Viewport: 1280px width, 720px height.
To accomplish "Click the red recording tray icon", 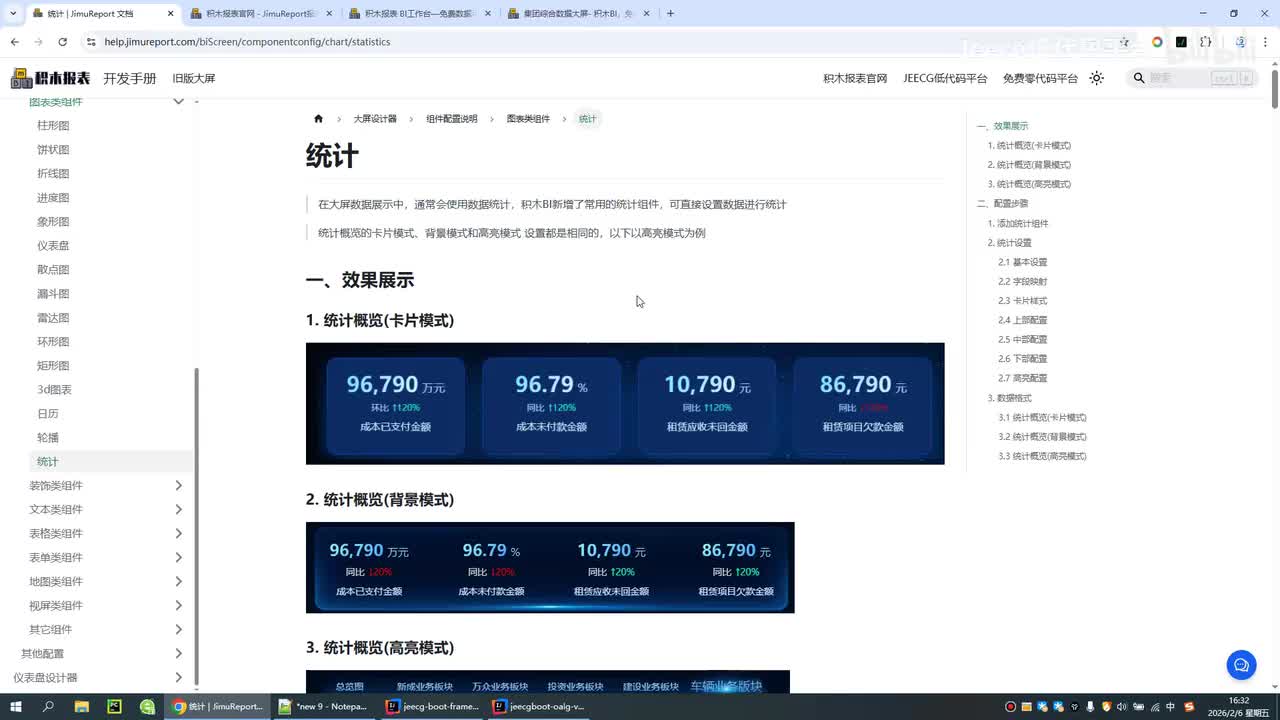I will point(1011,707).
